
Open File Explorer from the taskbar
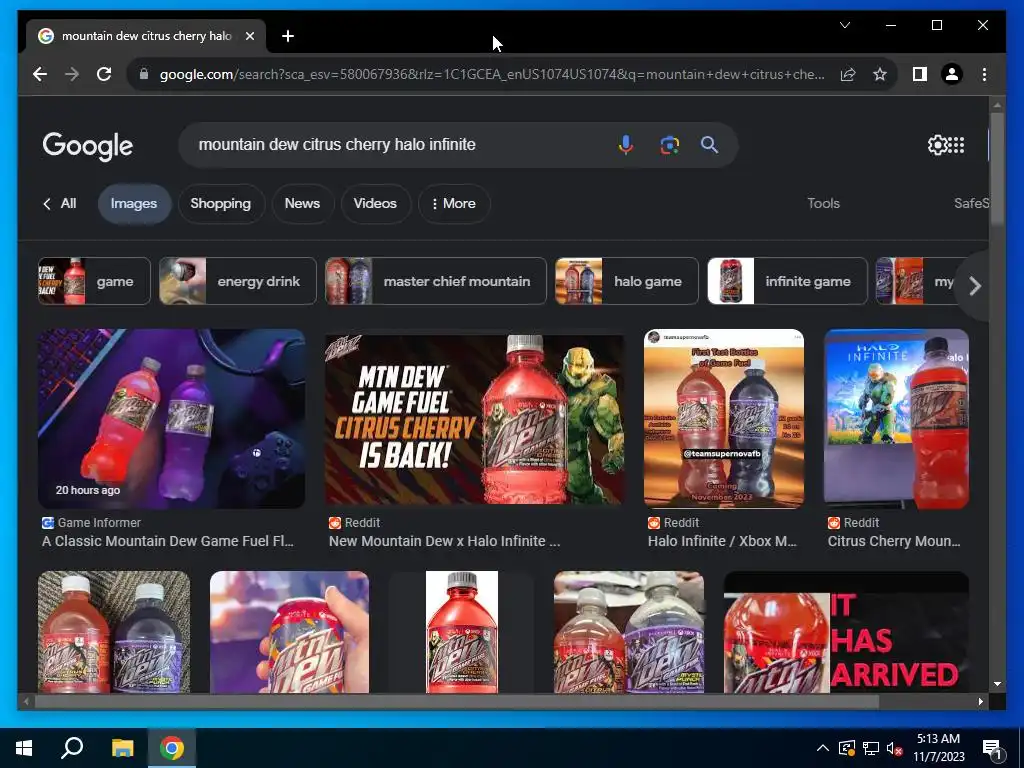click(122, 748)
